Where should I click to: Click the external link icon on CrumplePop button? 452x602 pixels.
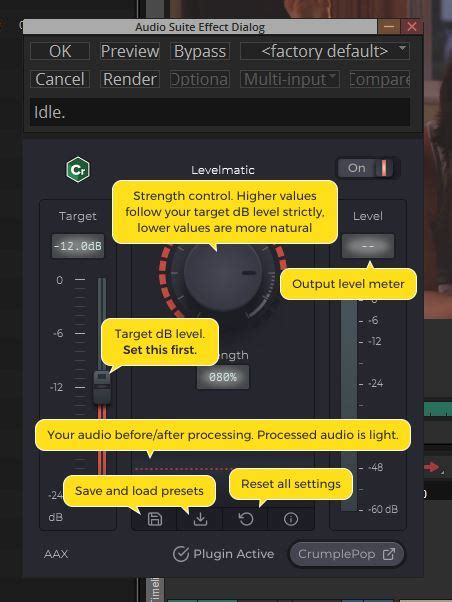(x=389, y=554)
